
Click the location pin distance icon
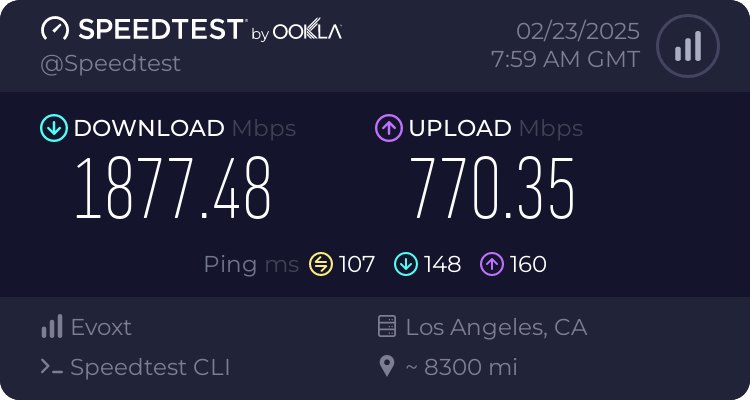(387, 367)
